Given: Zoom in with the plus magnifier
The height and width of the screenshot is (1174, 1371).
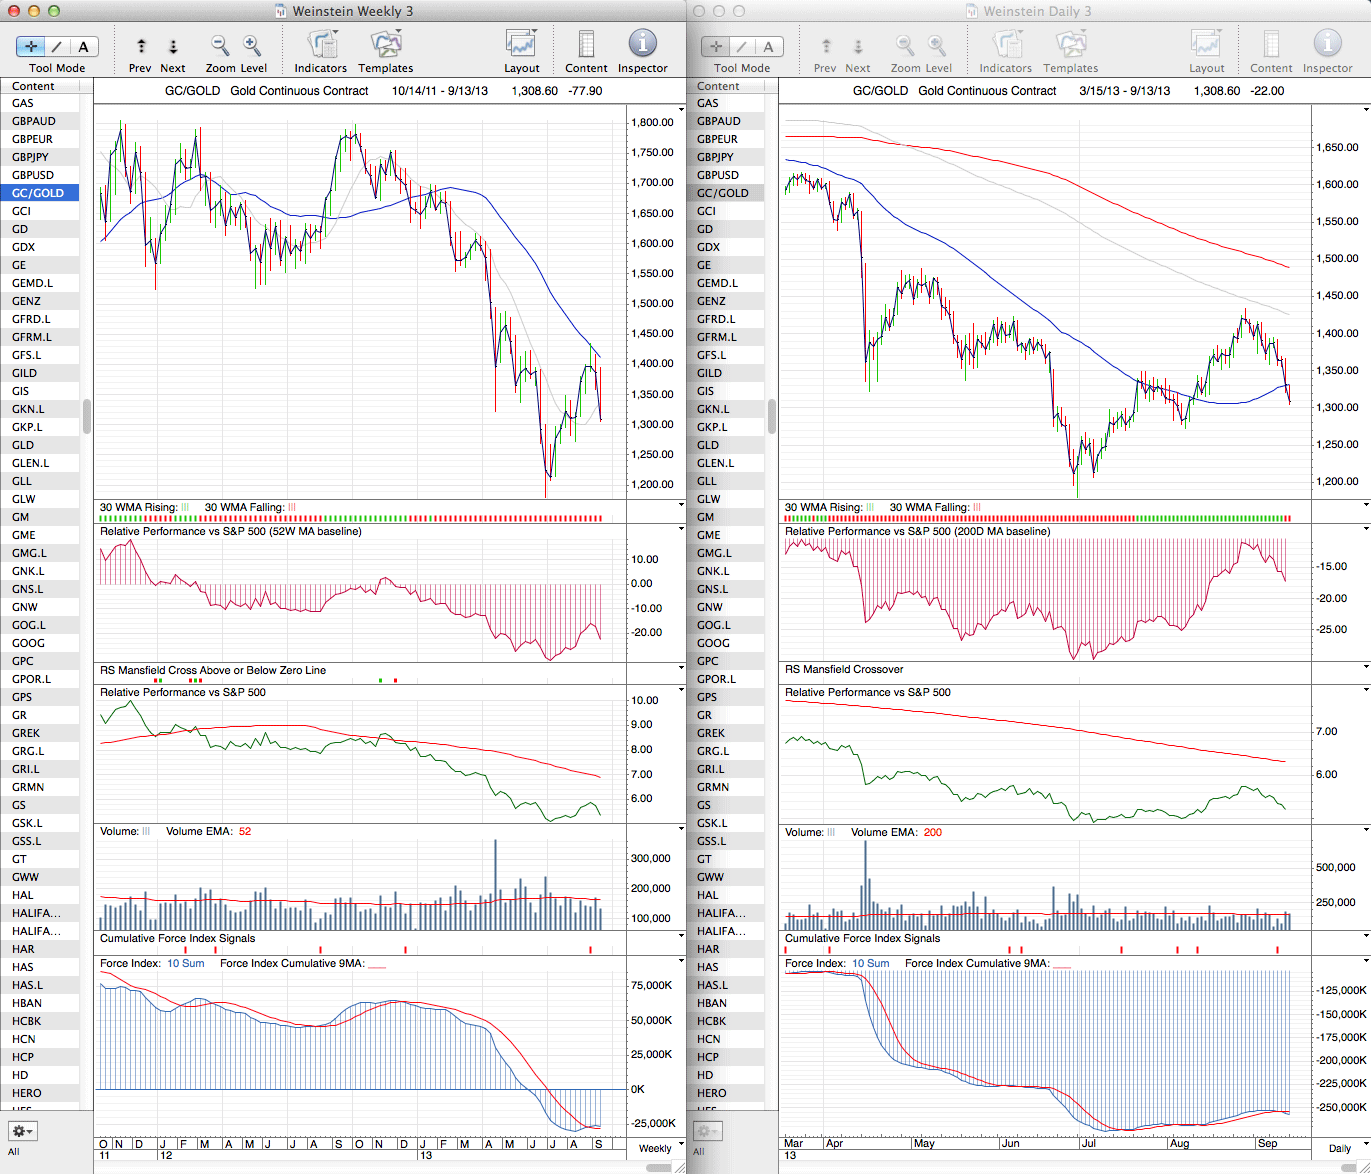Looking at the screenshot, I should [x=252, y=46].
